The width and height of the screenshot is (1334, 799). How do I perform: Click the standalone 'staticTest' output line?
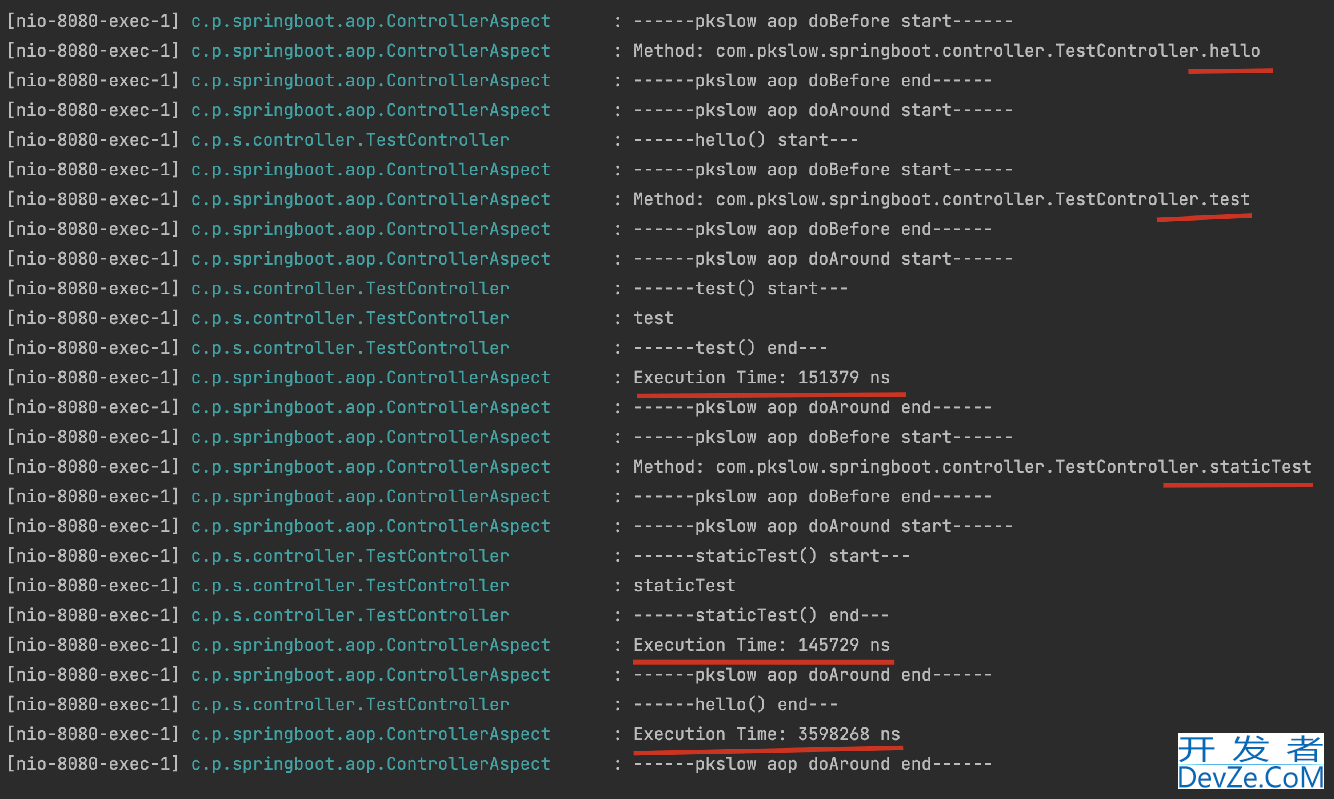click(684, 586)
